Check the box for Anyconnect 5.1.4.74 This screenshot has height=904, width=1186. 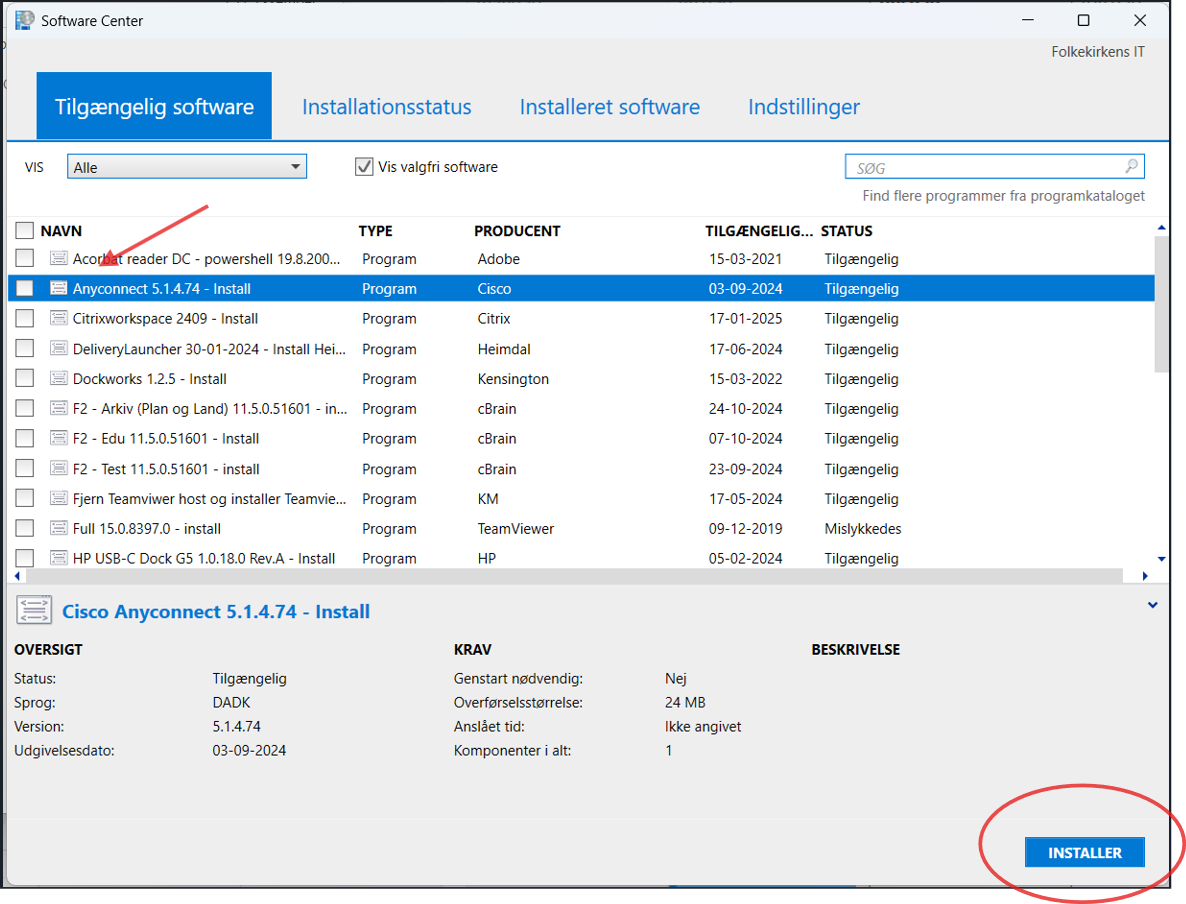coord(25,288)
